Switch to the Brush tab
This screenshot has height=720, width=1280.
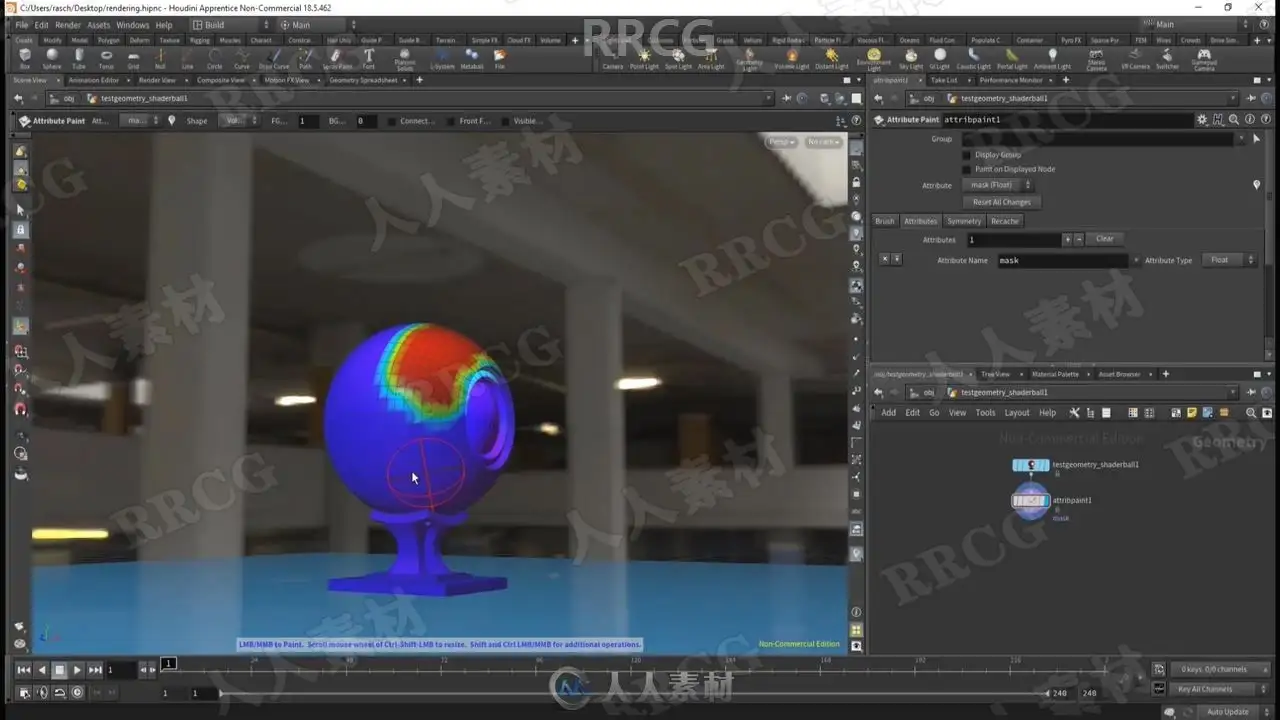(x=885, y=221)
